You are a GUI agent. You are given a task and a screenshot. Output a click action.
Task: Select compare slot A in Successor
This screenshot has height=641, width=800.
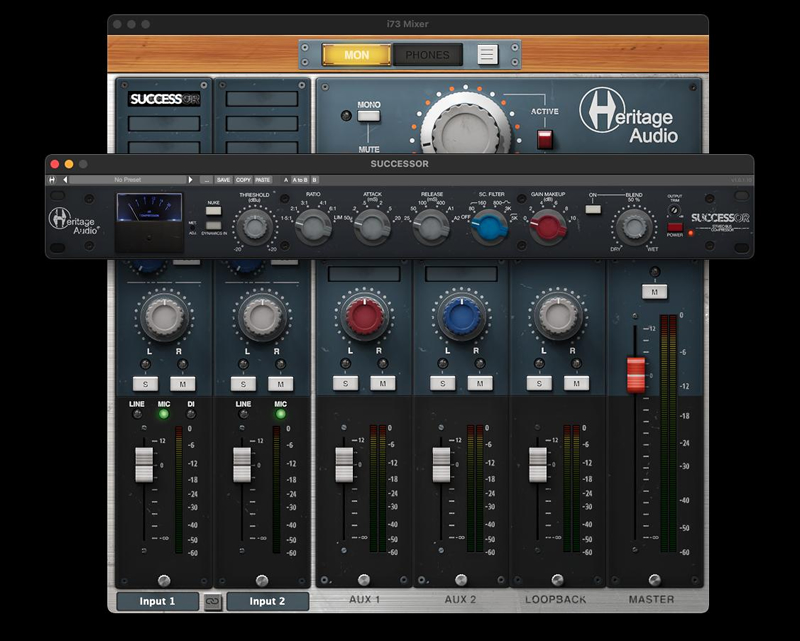pyautogui.click(x=286, y=180)
